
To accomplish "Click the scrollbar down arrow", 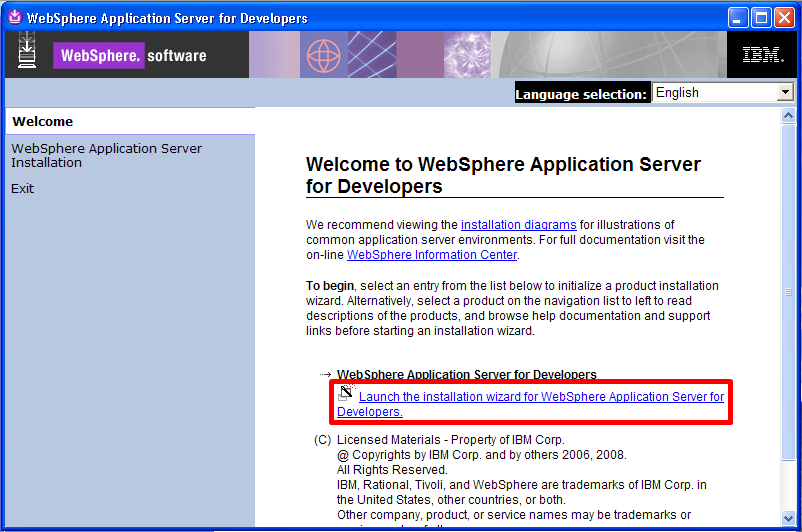I will [788, 518].
